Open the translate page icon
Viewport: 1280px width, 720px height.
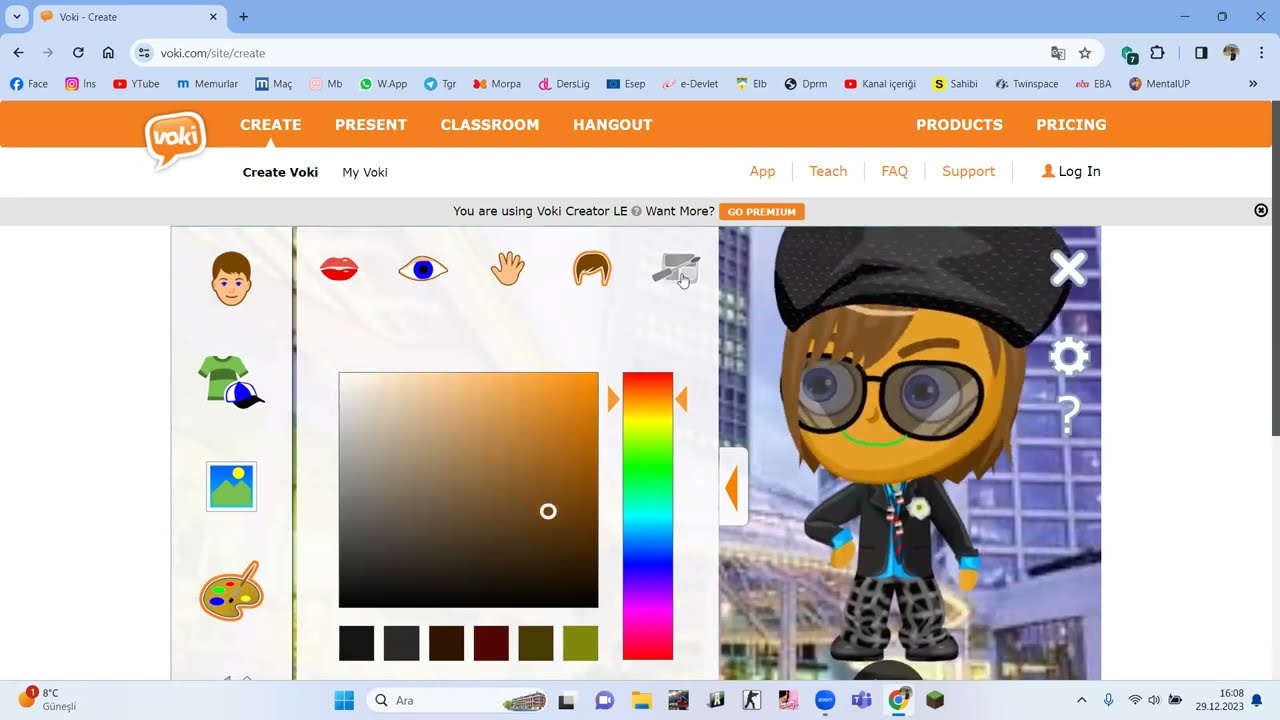click(1058, 53)
